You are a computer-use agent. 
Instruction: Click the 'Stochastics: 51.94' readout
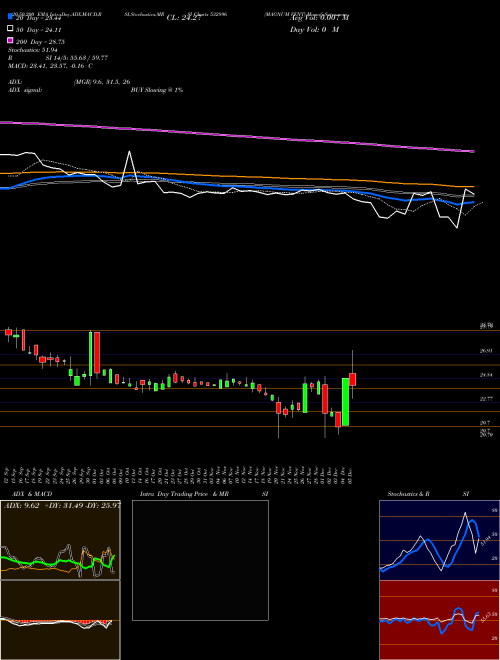[33, 50]
